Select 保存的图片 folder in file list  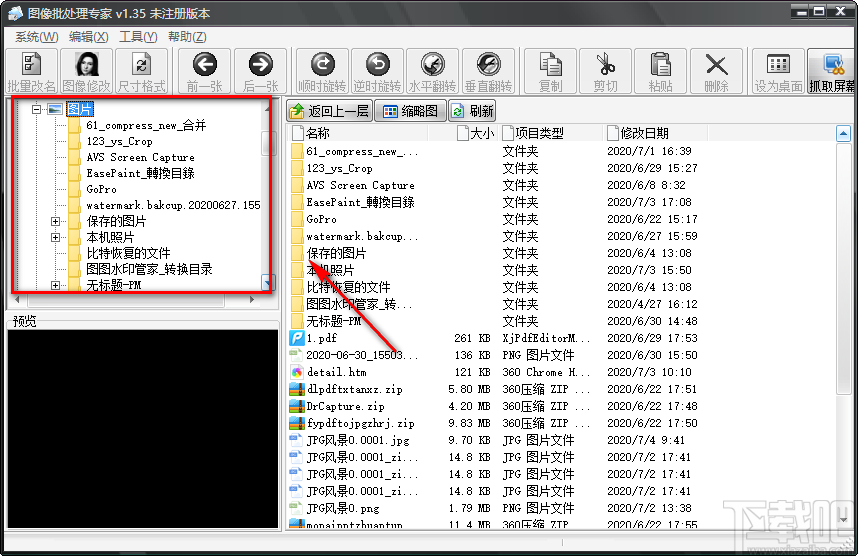click(336, 253)
